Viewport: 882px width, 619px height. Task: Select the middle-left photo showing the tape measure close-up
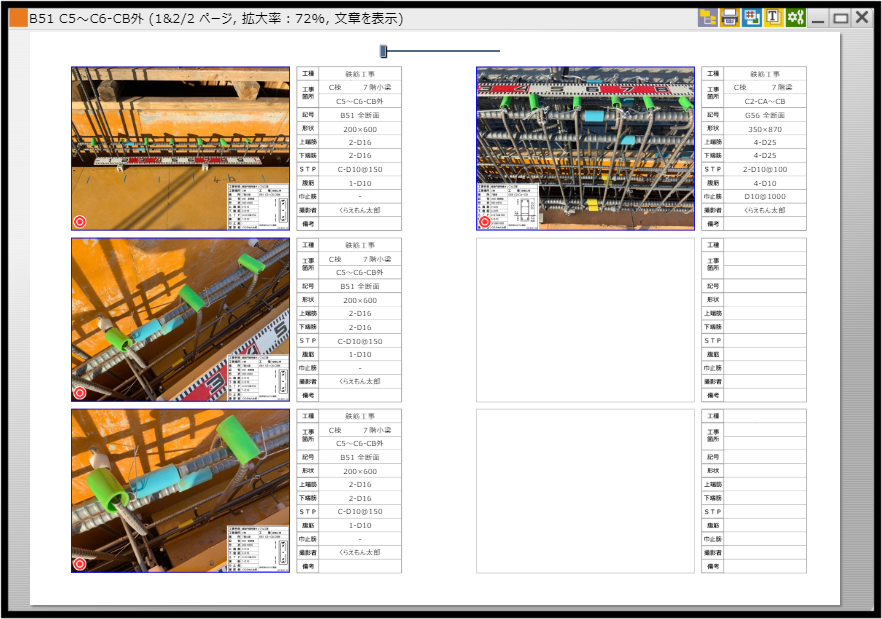tap(181, 320)
